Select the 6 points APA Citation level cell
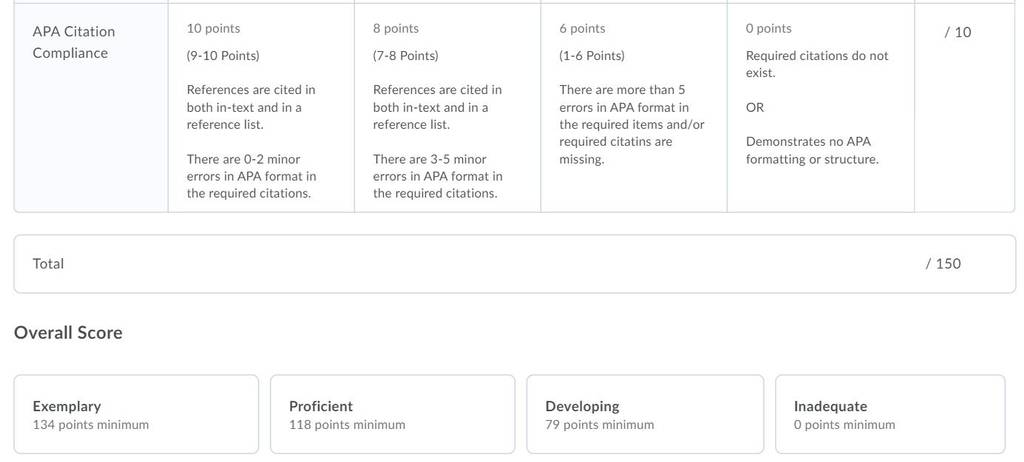This screenshot has height=462, width=1024. (633, 108)
